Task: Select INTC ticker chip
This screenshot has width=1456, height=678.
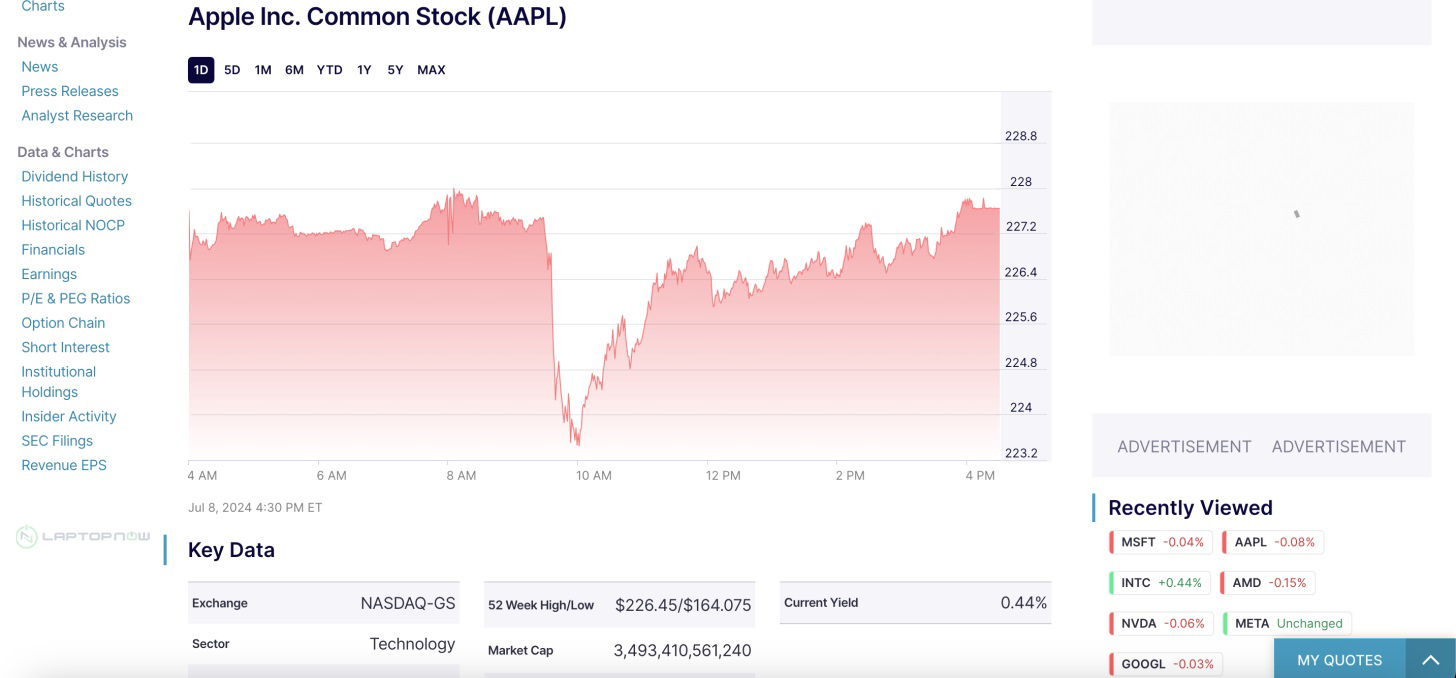Action: pos(1160,582)
